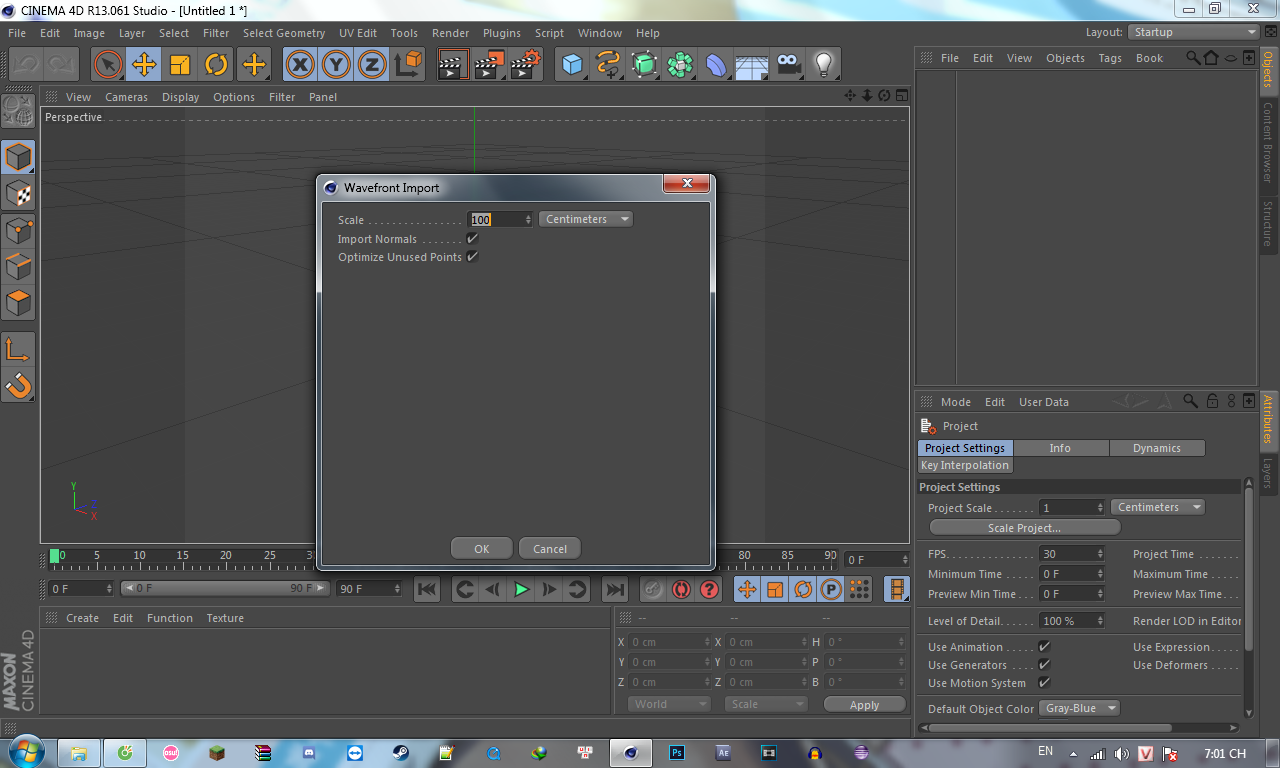Add a Camera object from toolbar
Image resolution: width=1280 pixels, height=768 pixels.
tap(788, 65)
